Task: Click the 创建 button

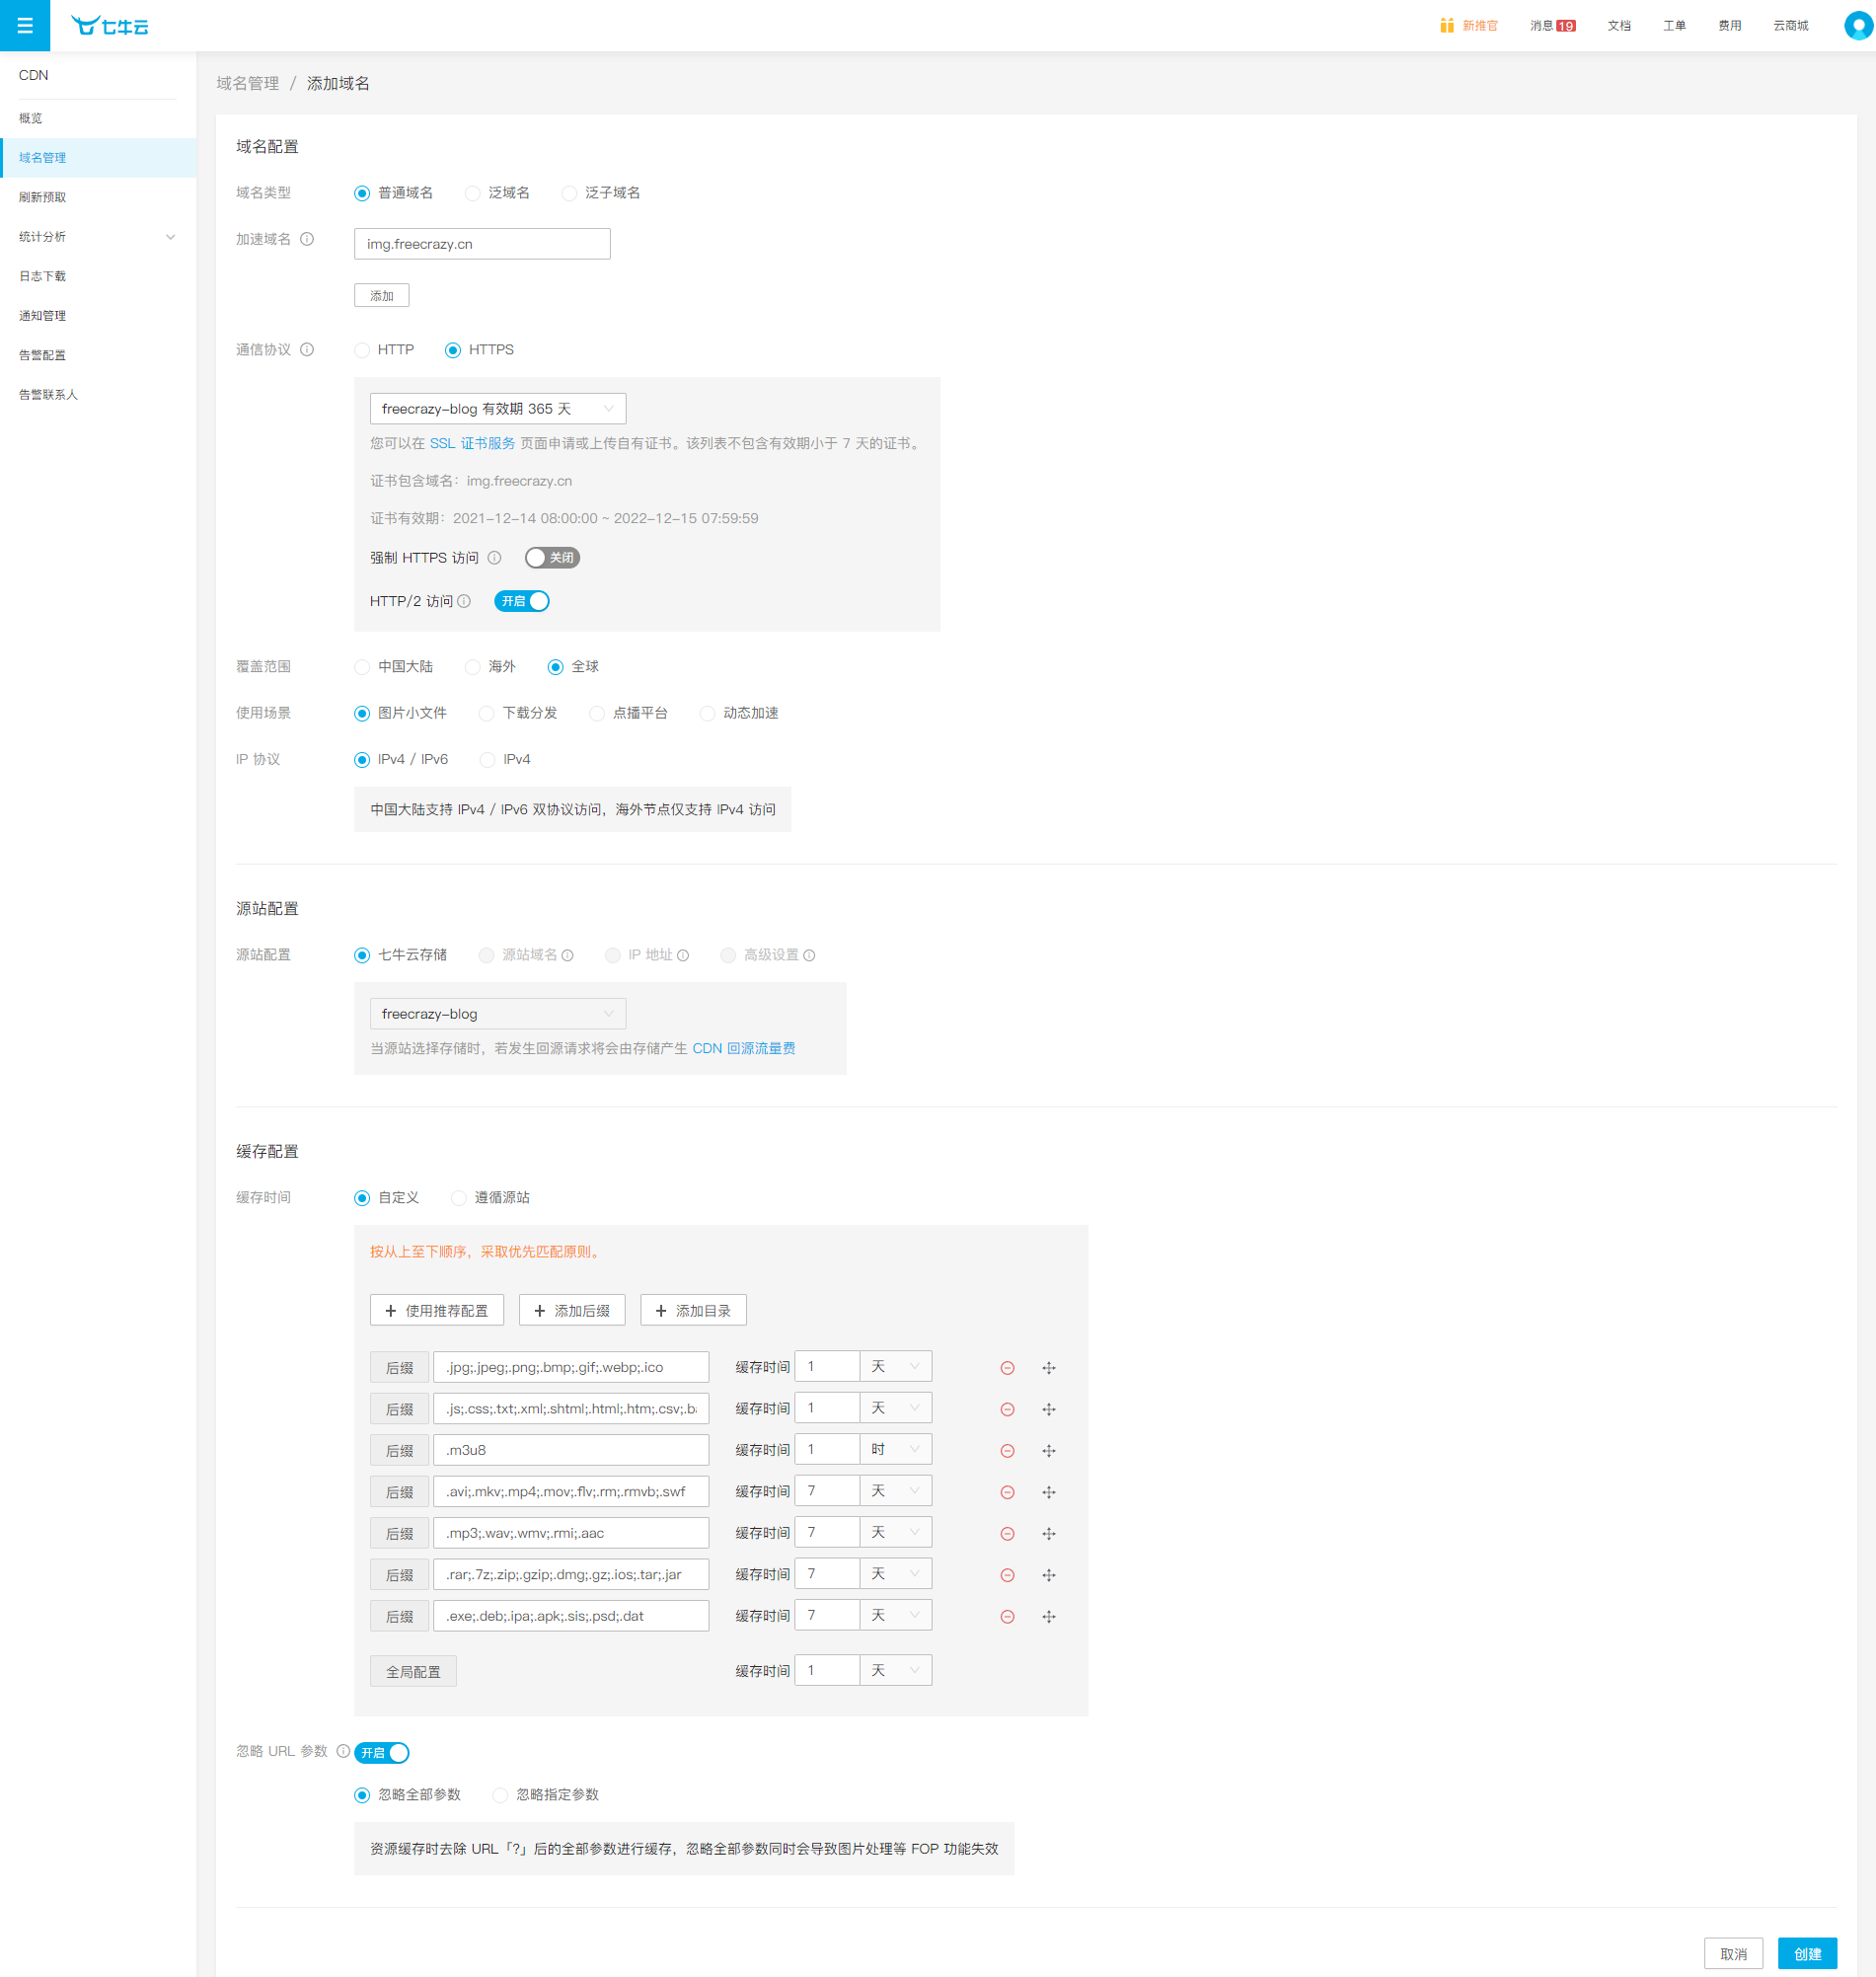Action: pyautogui.click(x=1806, y=1953)
